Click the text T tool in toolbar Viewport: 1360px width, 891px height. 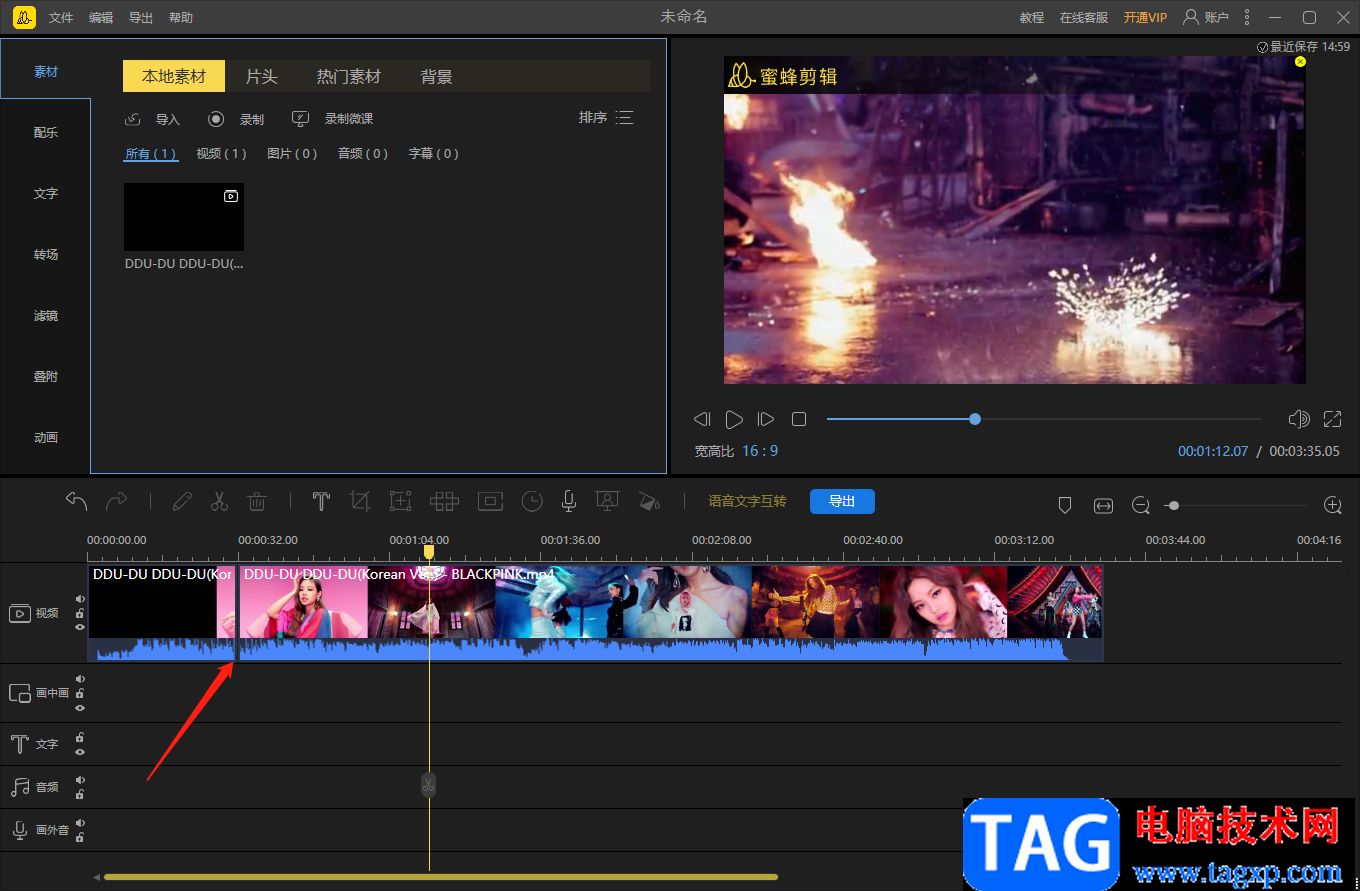tap(321, 502)
